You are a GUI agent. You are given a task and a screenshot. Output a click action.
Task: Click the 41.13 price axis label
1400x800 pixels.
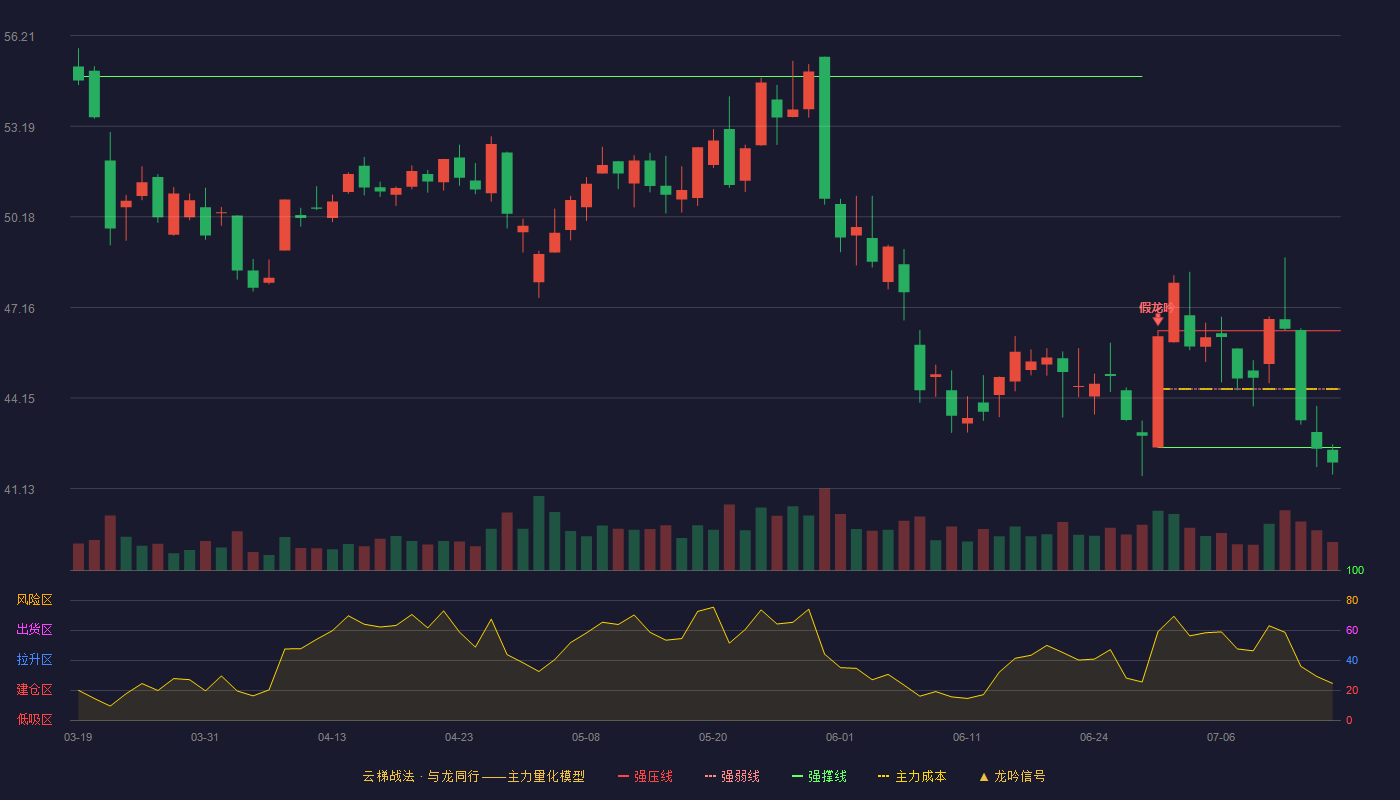coord(19,490)
